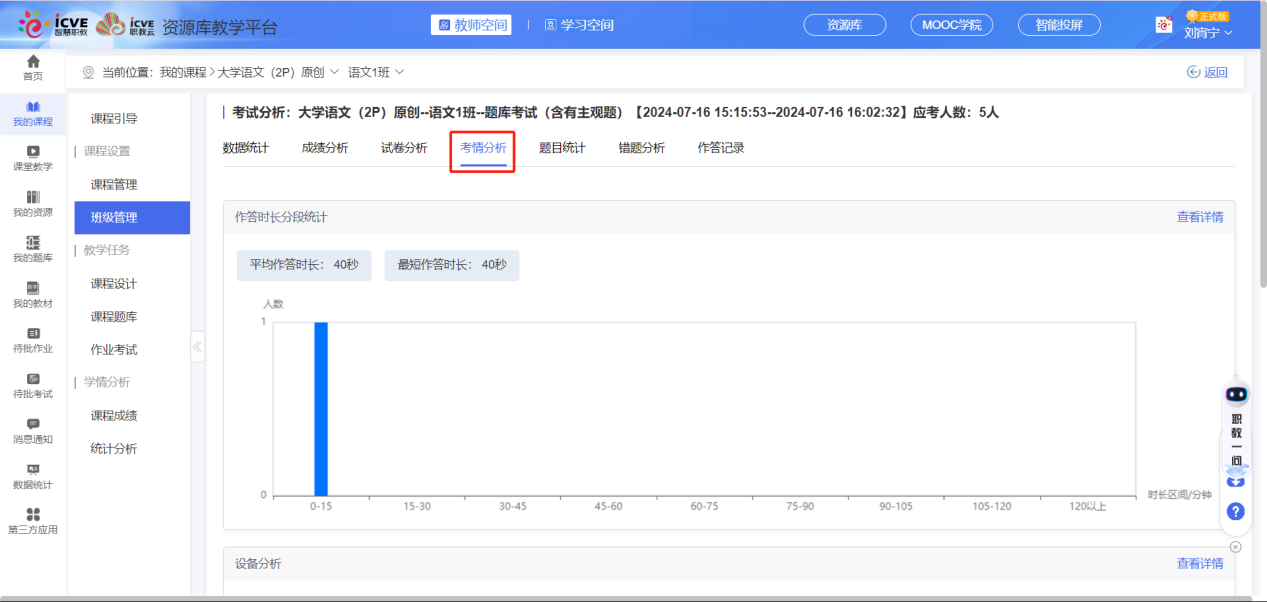The width and height of the screenshot is (1267, 602).
Task: Click the blue help question mark icon
Action: 1235,511
